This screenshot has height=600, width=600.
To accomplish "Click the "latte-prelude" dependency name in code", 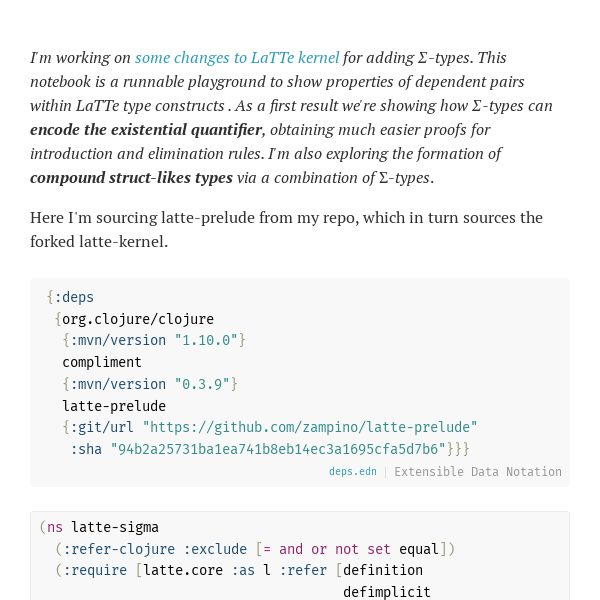I will 114,406.
